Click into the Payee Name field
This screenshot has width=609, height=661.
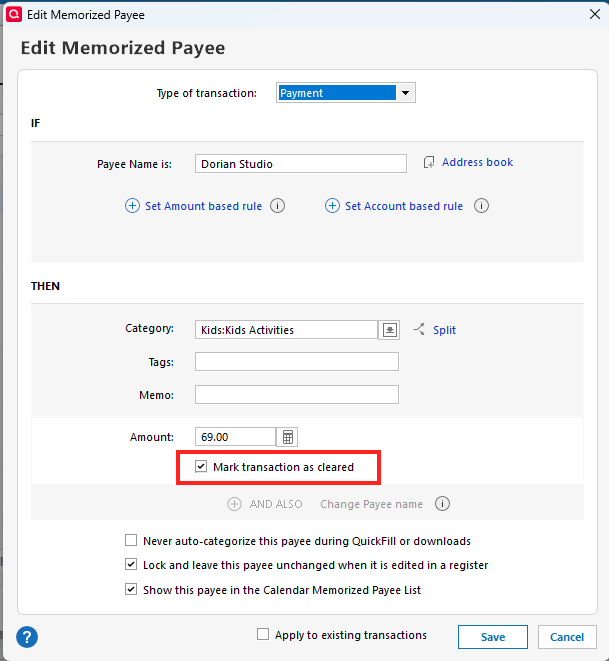[x=300, y=164]
